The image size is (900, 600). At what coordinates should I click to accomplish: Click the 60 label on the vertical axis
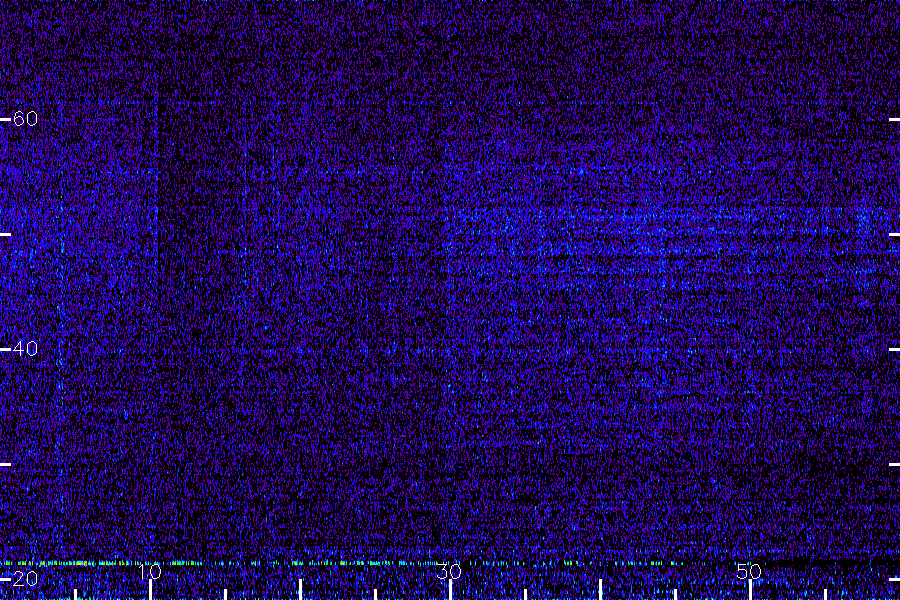pos(25,119)
